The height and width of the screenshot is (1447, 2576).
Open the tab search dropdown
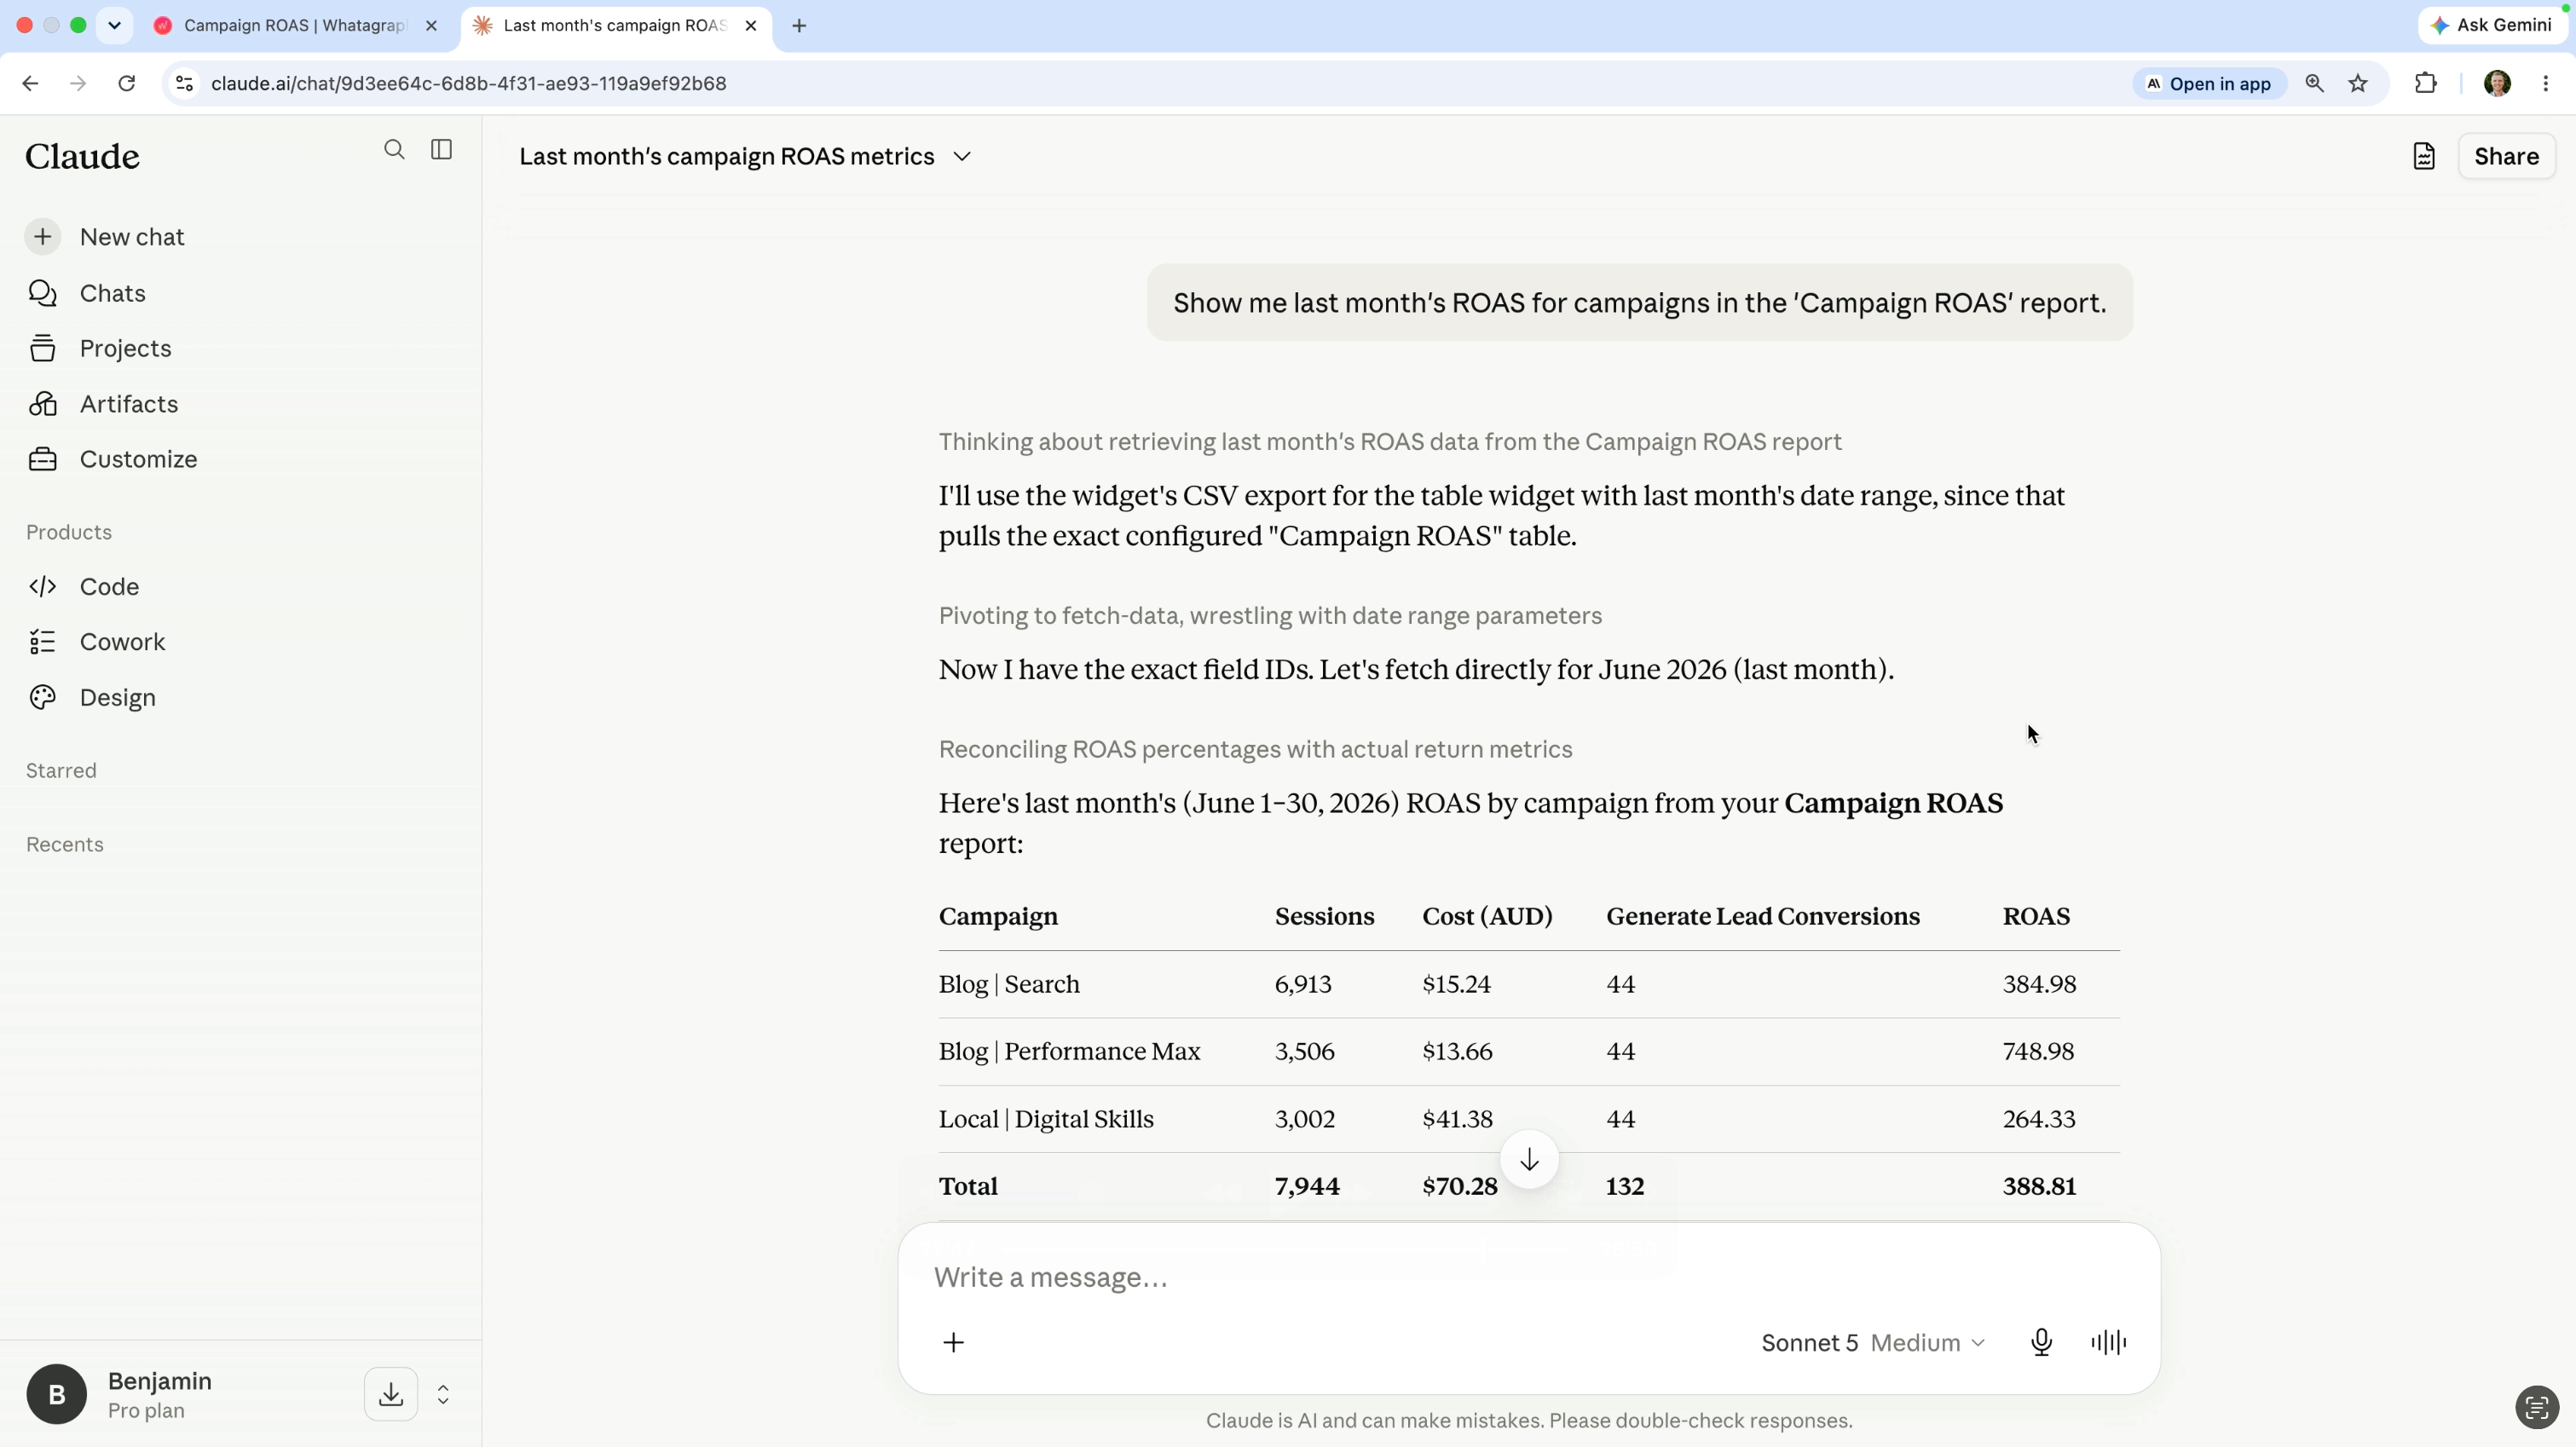pyautogui.click(x=114, y=26)
